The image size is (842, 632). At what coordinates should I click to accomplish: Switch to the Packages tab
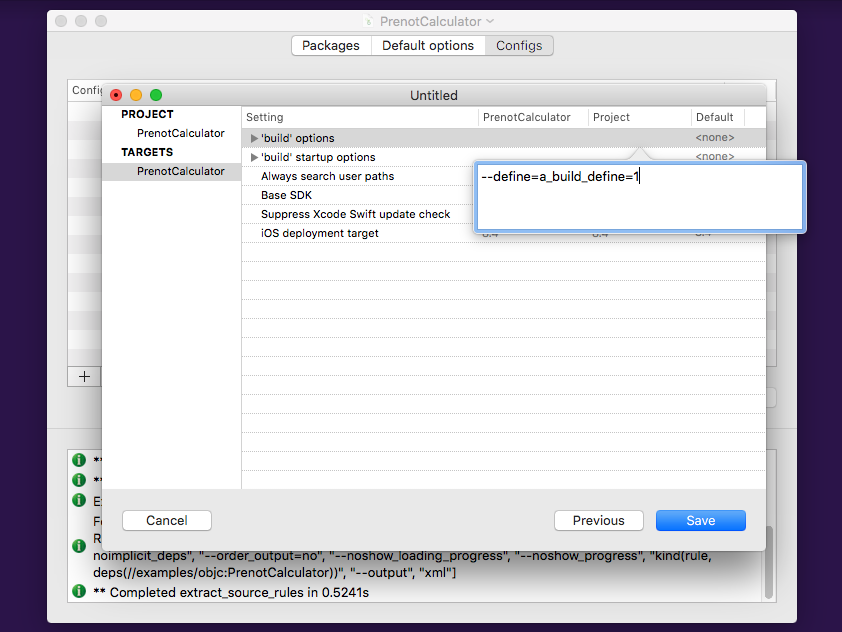tap(331, 46)
